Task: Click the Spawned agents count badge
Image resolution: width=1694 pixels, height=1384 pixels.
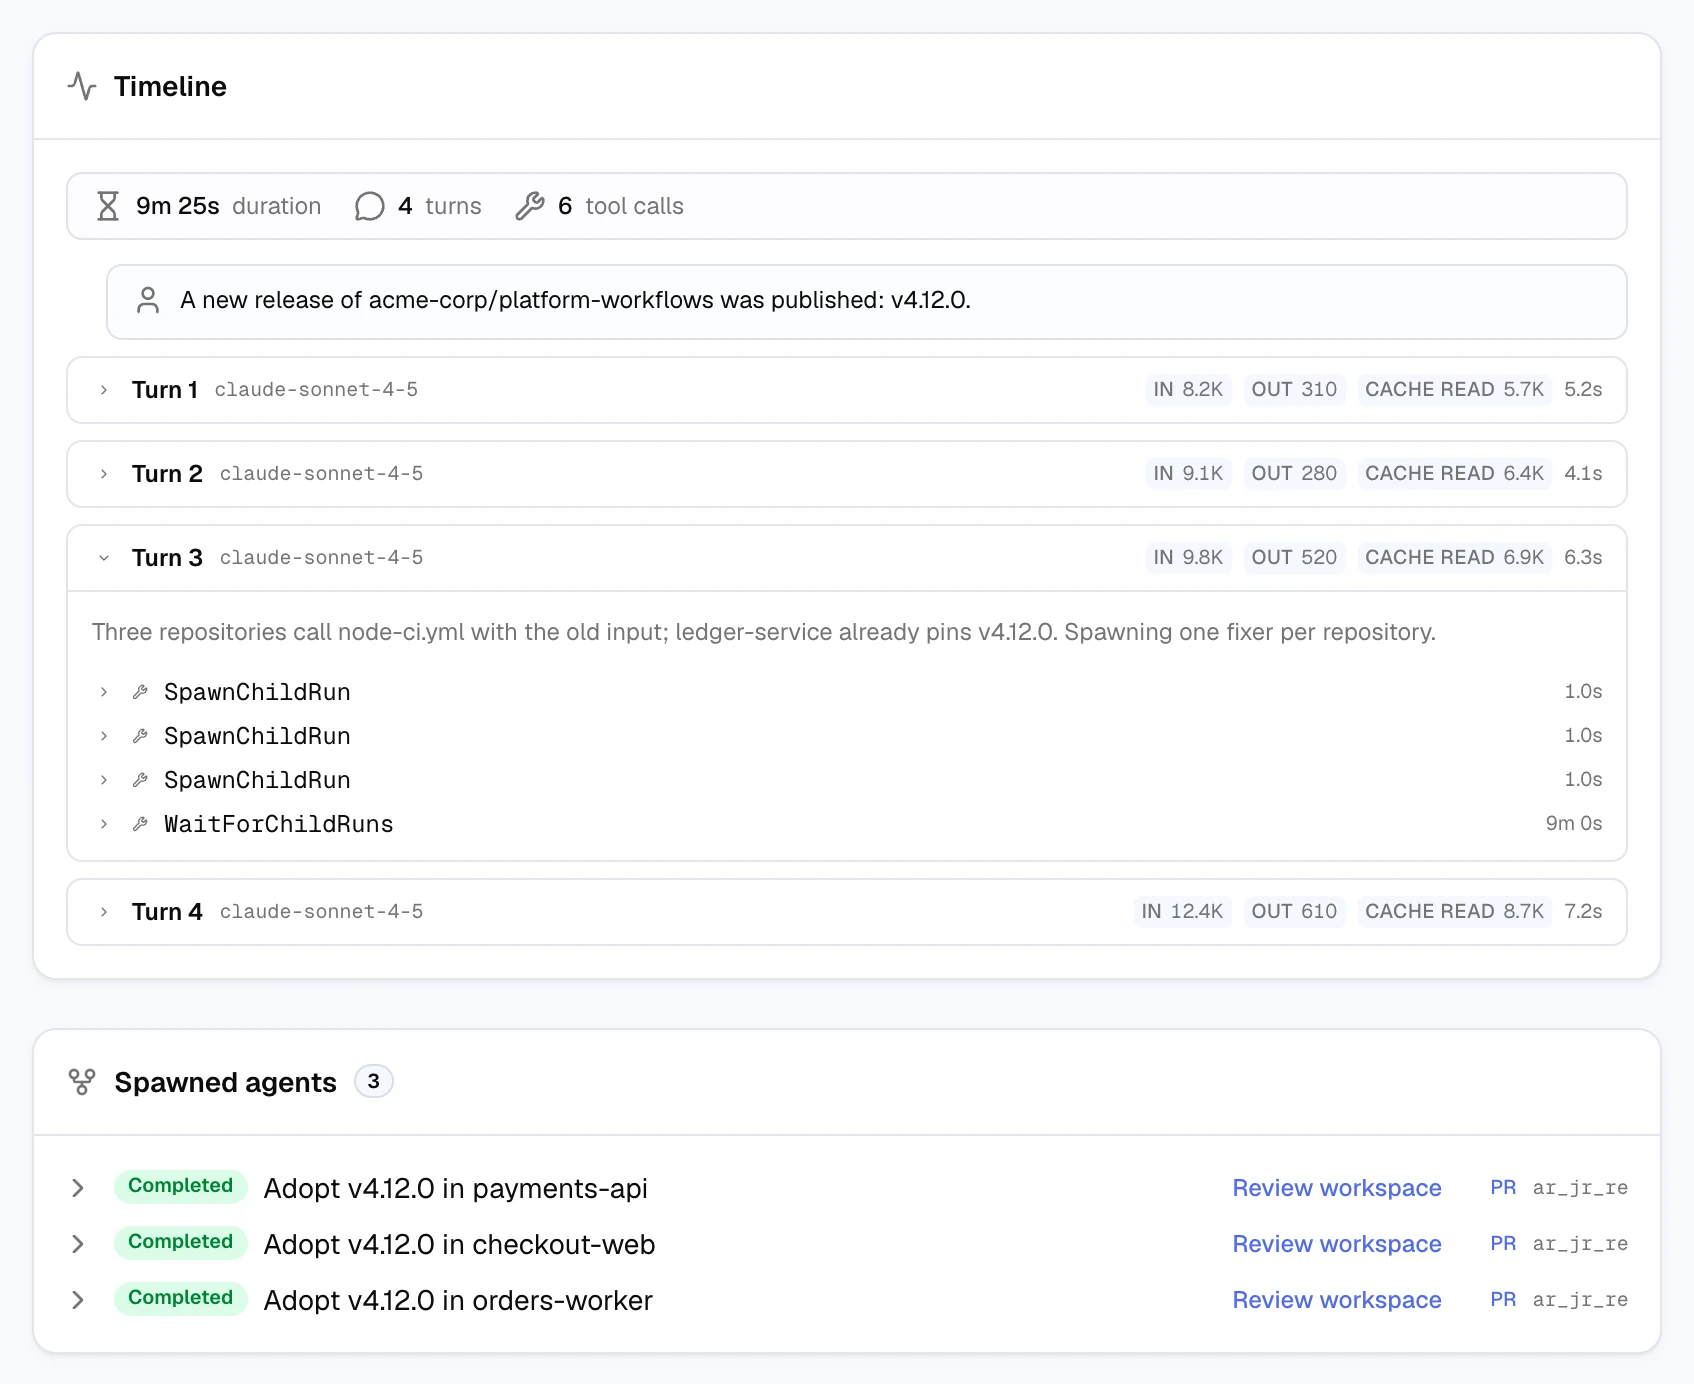Action: (374, 1081)
